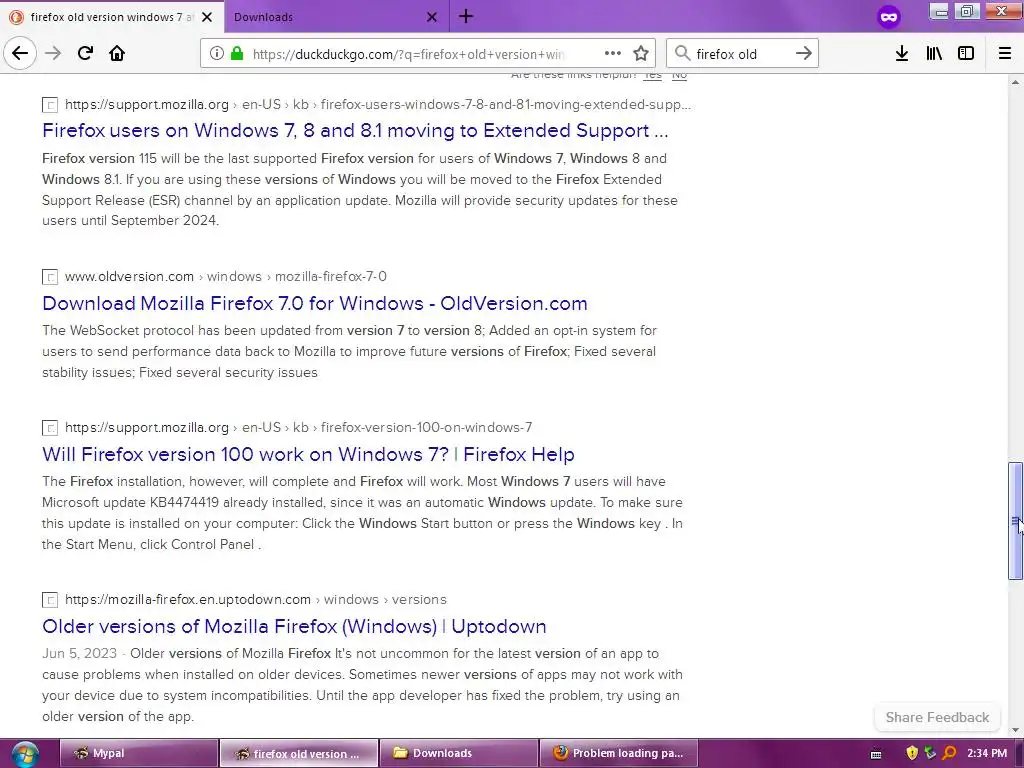Click the firefox old search box
This screenshot has height=768, width=1024.
pyautogui.click(x=741, y=54)
